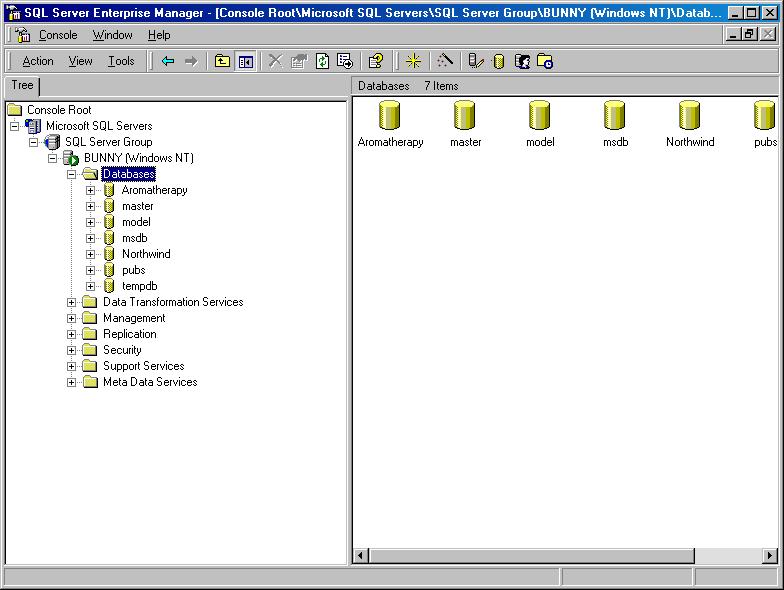Screen dimensions: 784x590
Task: Click the New (yellow star) toolbar icon
Action: (x=414, y=62)
